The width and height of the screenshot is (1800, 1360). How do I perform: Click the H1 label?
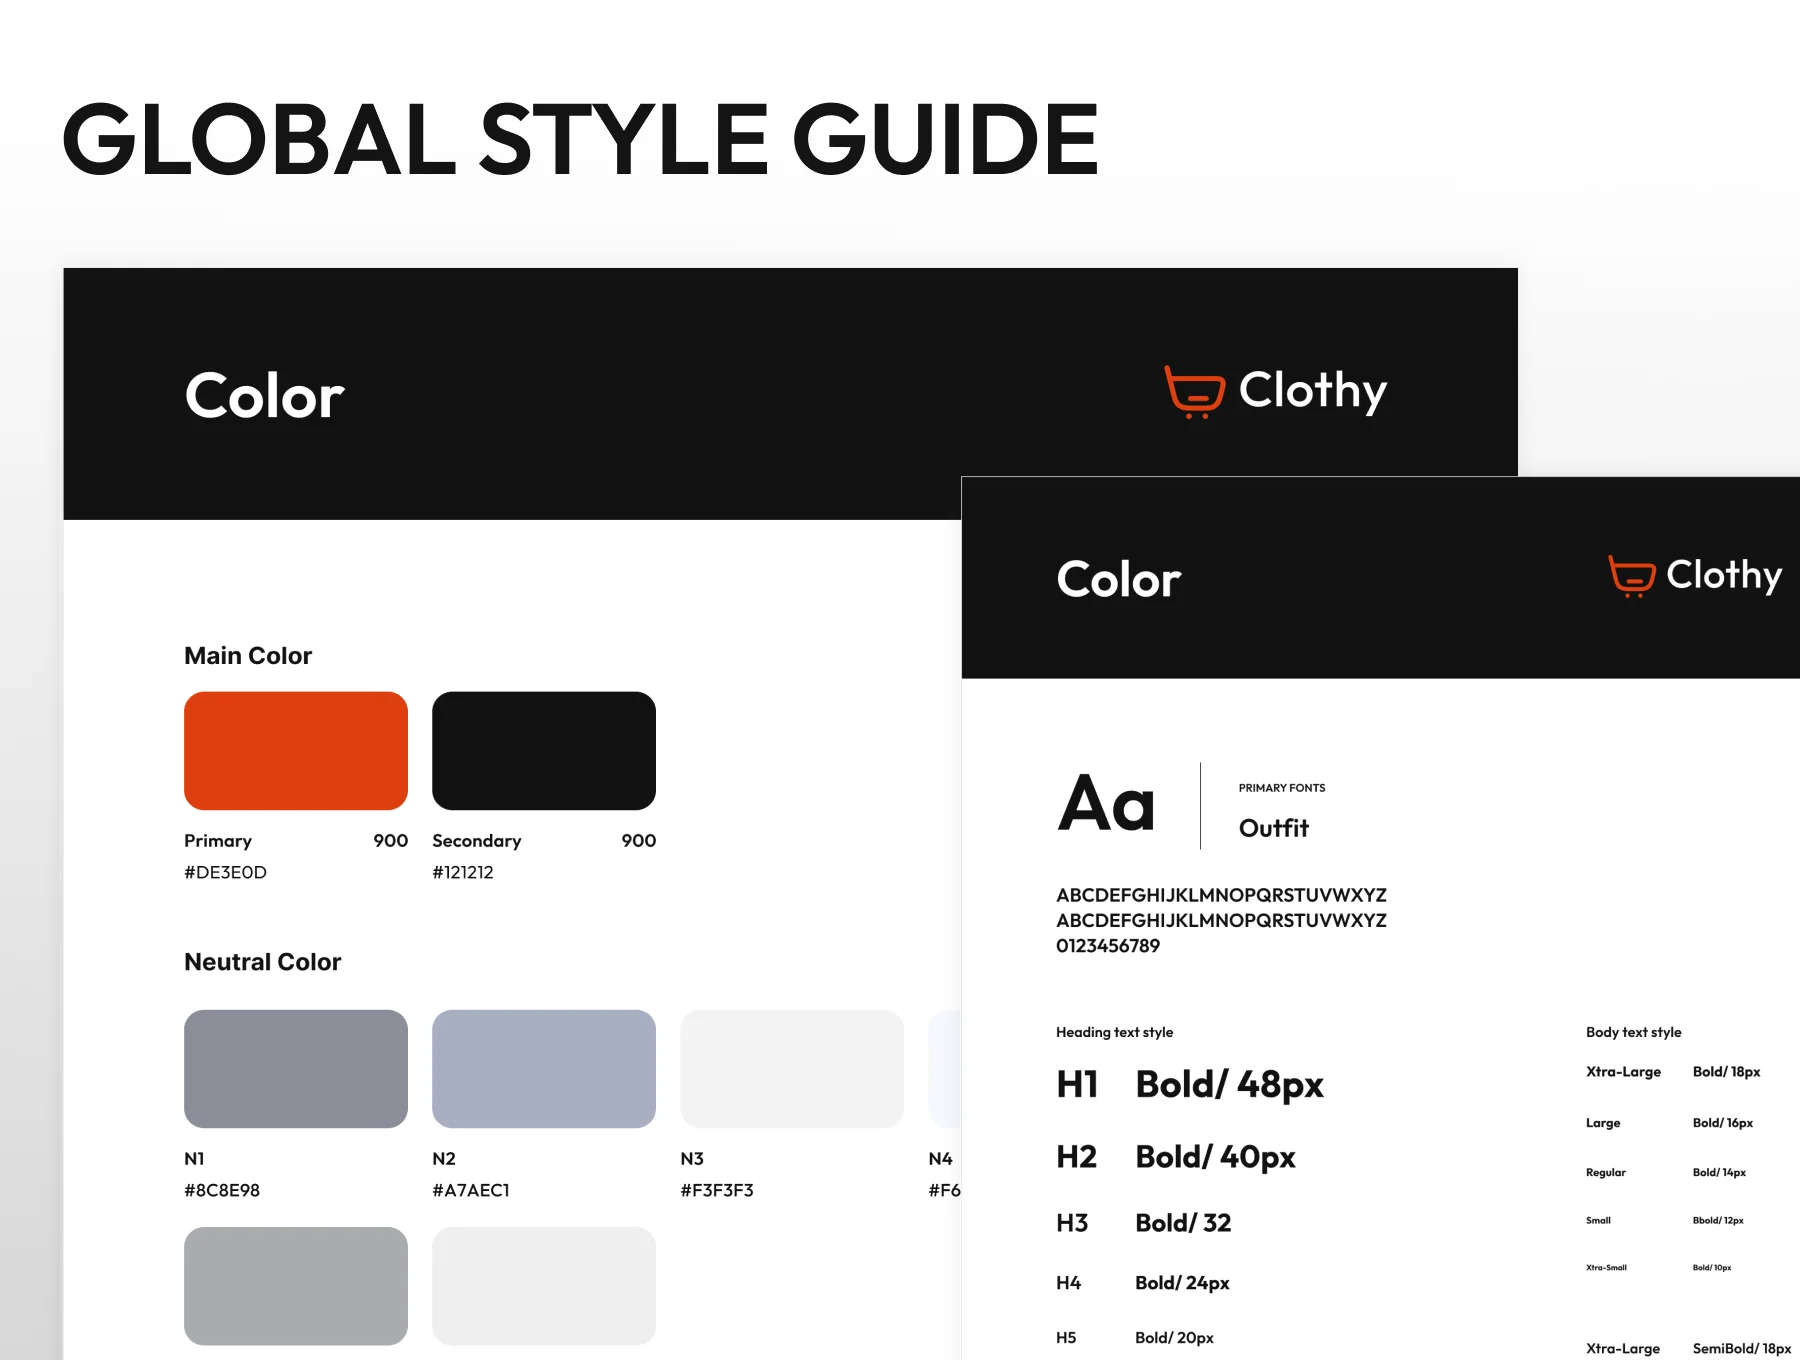pyautogui.click(x=1078, y=1085)
